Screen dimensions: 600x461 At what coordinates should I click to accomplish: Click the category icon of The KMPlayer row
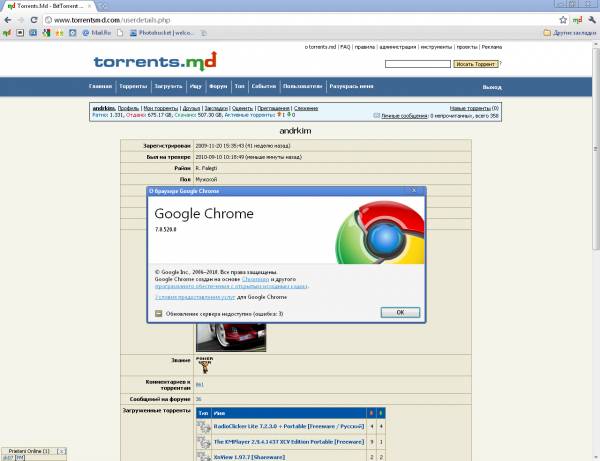[x=204, y=442]
